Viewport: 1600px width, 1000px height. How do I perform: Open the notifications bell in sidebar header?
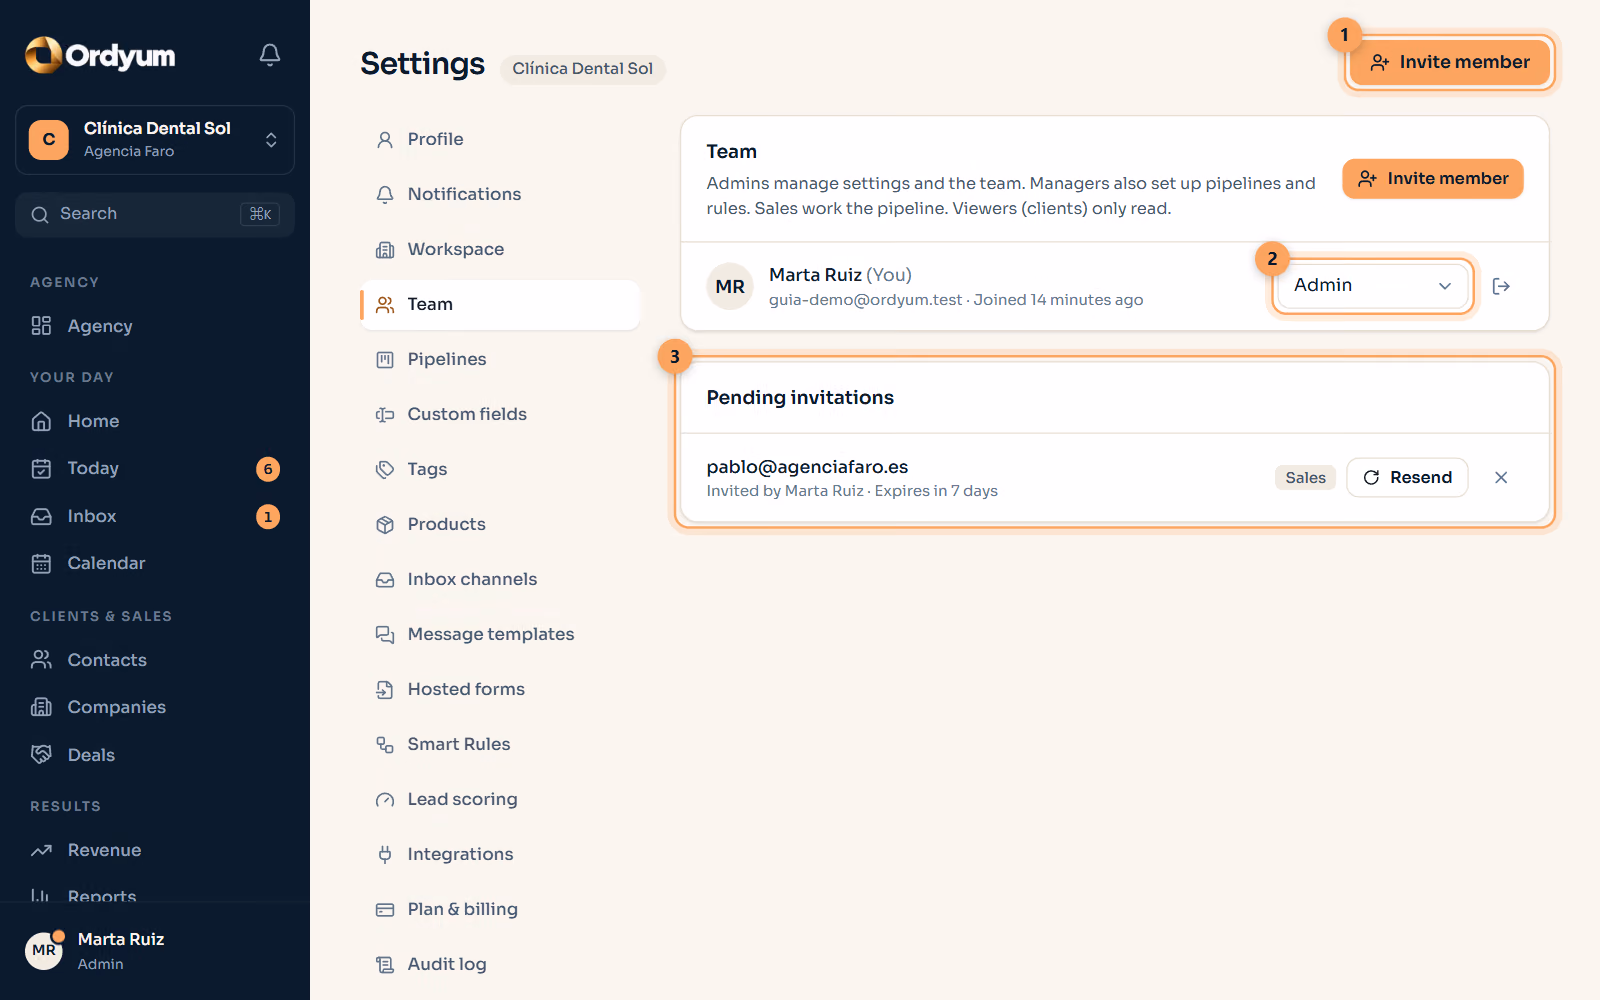point(270,55)
